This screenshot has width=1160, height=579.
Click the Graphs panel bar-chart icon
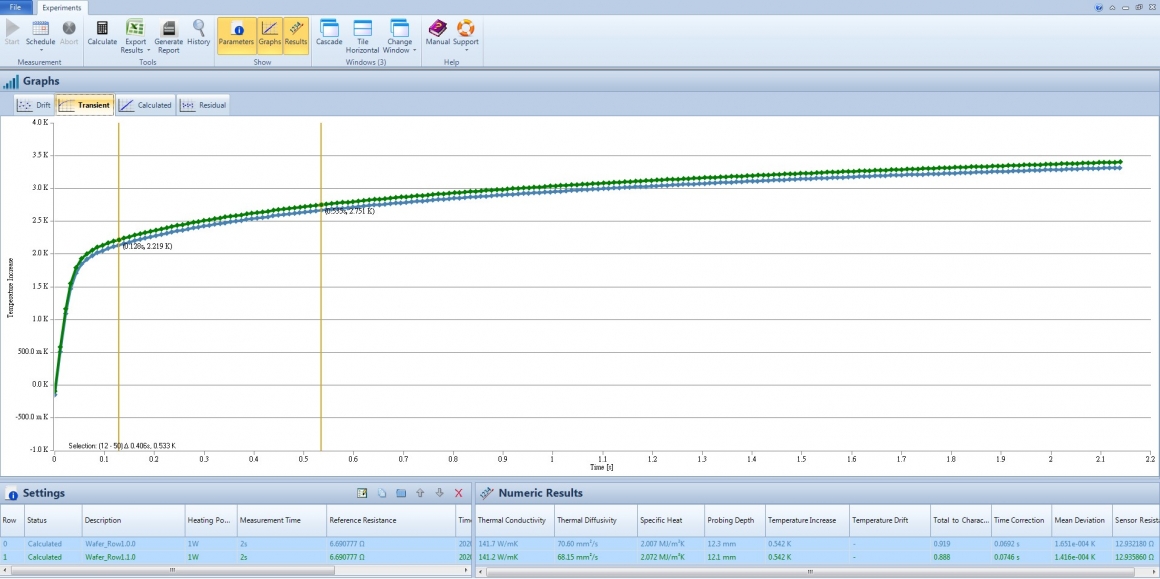click(10, 81)
